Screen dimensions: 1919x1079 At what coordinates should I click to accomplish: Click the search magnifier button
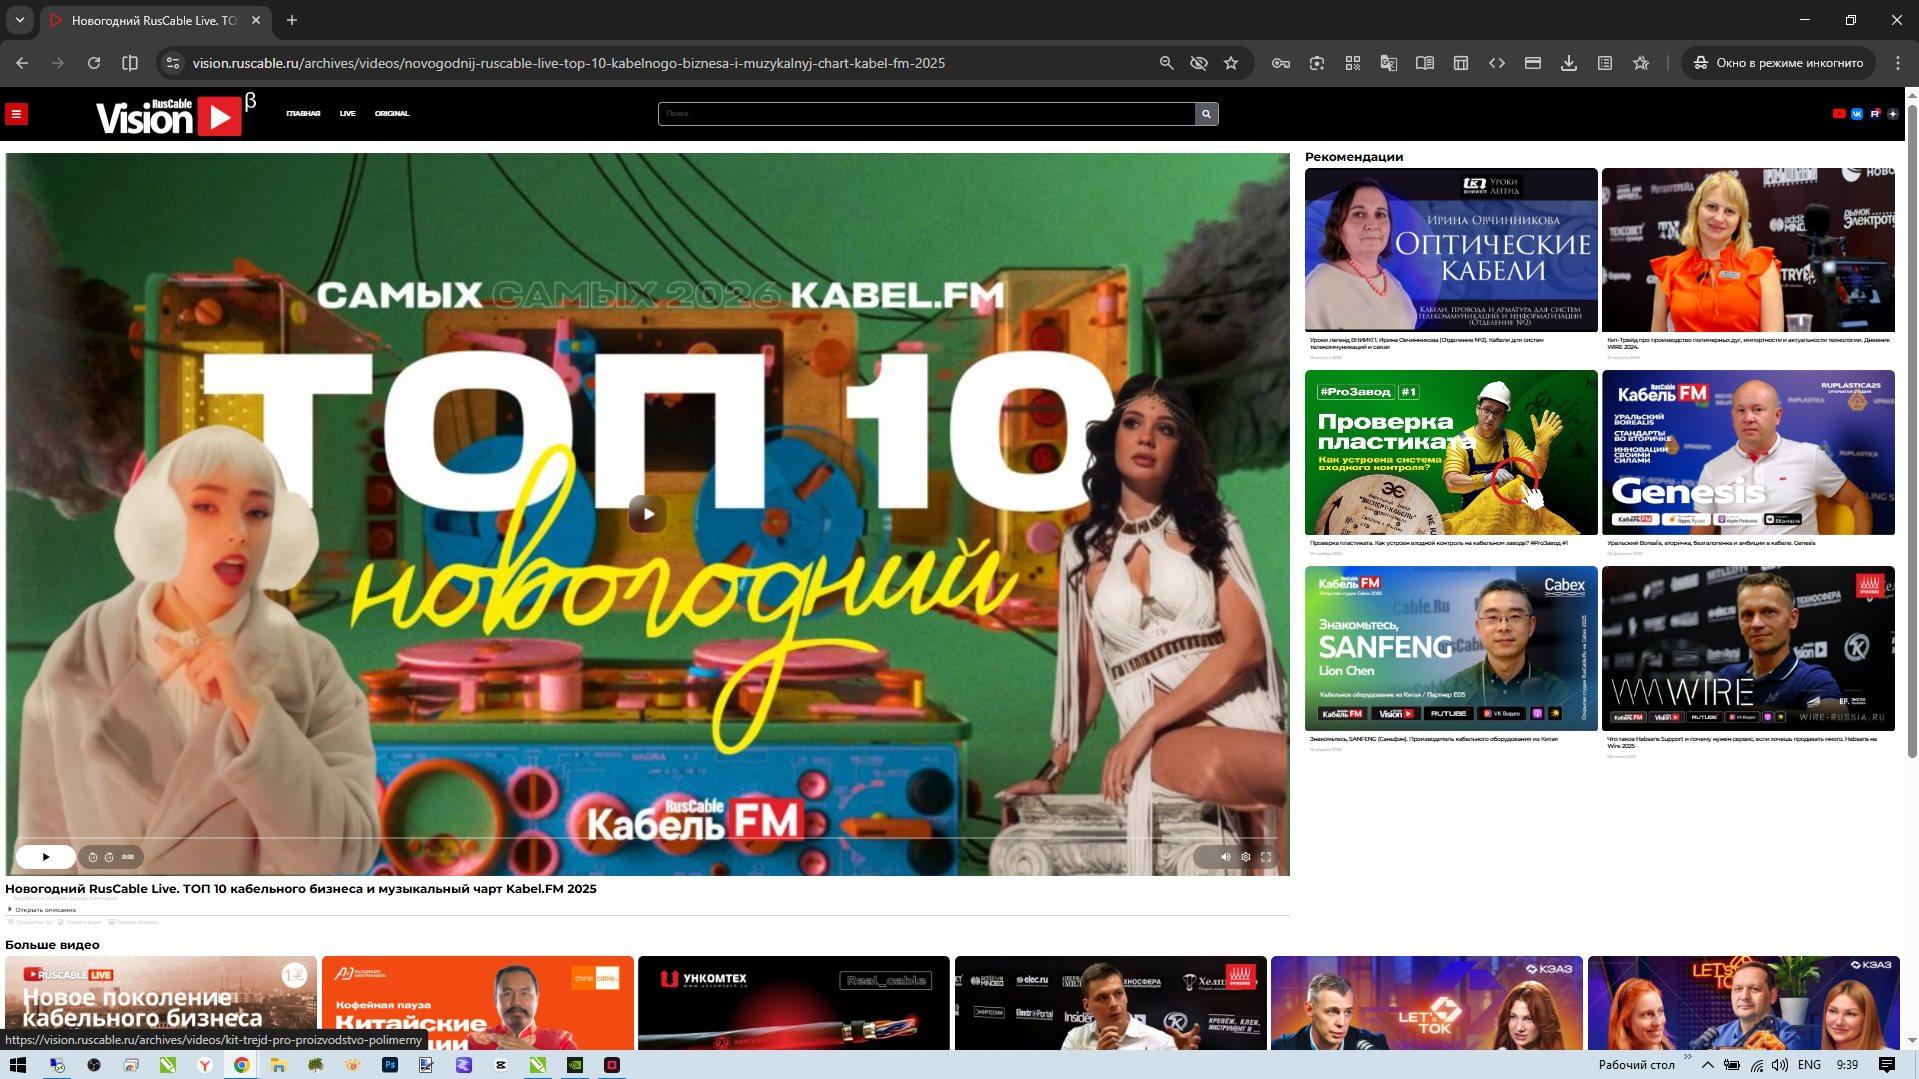pyautogui.click(x=1206, y=114)
